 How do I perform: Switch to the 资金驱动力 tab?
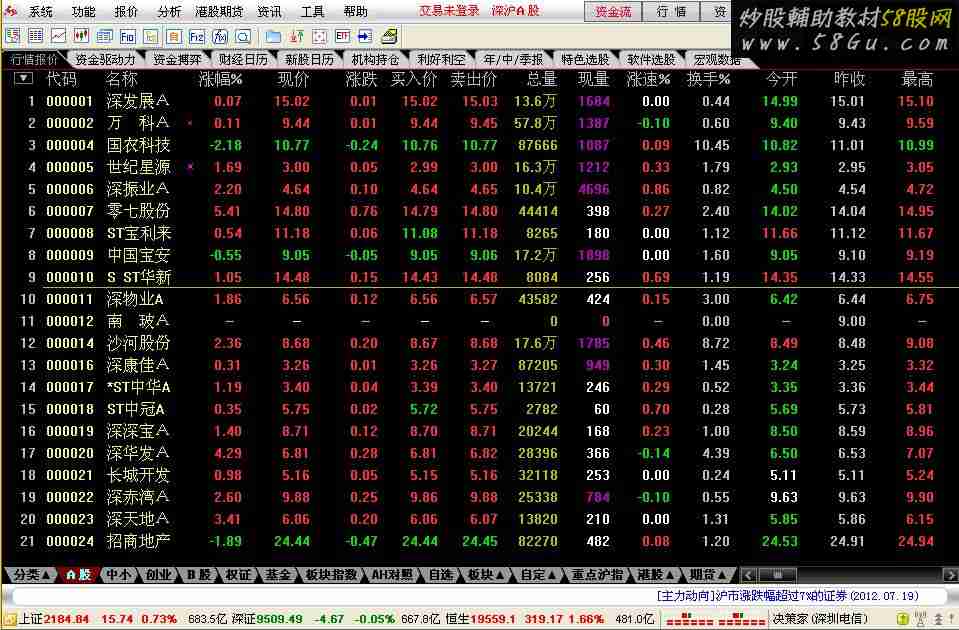[105, 59]
